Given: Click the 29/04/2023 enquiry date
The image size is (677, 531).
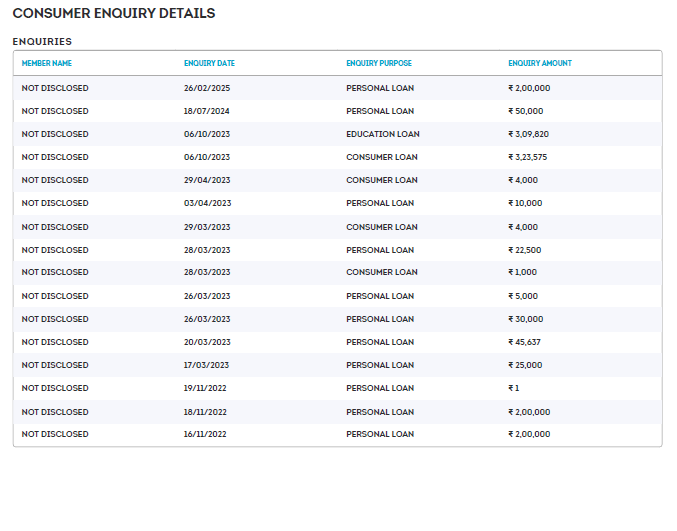Looking at the screenshot, I should point(207,180).
